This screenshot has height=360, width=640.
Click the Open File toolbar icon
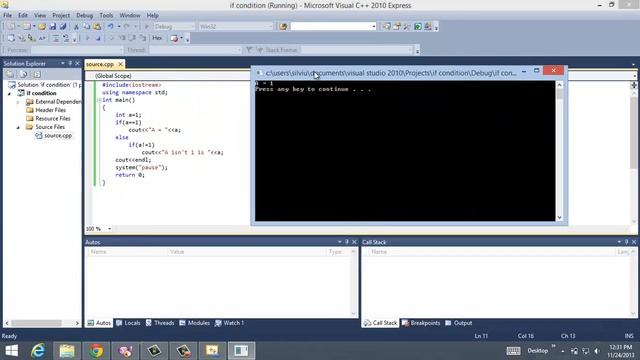coord(42,27)
